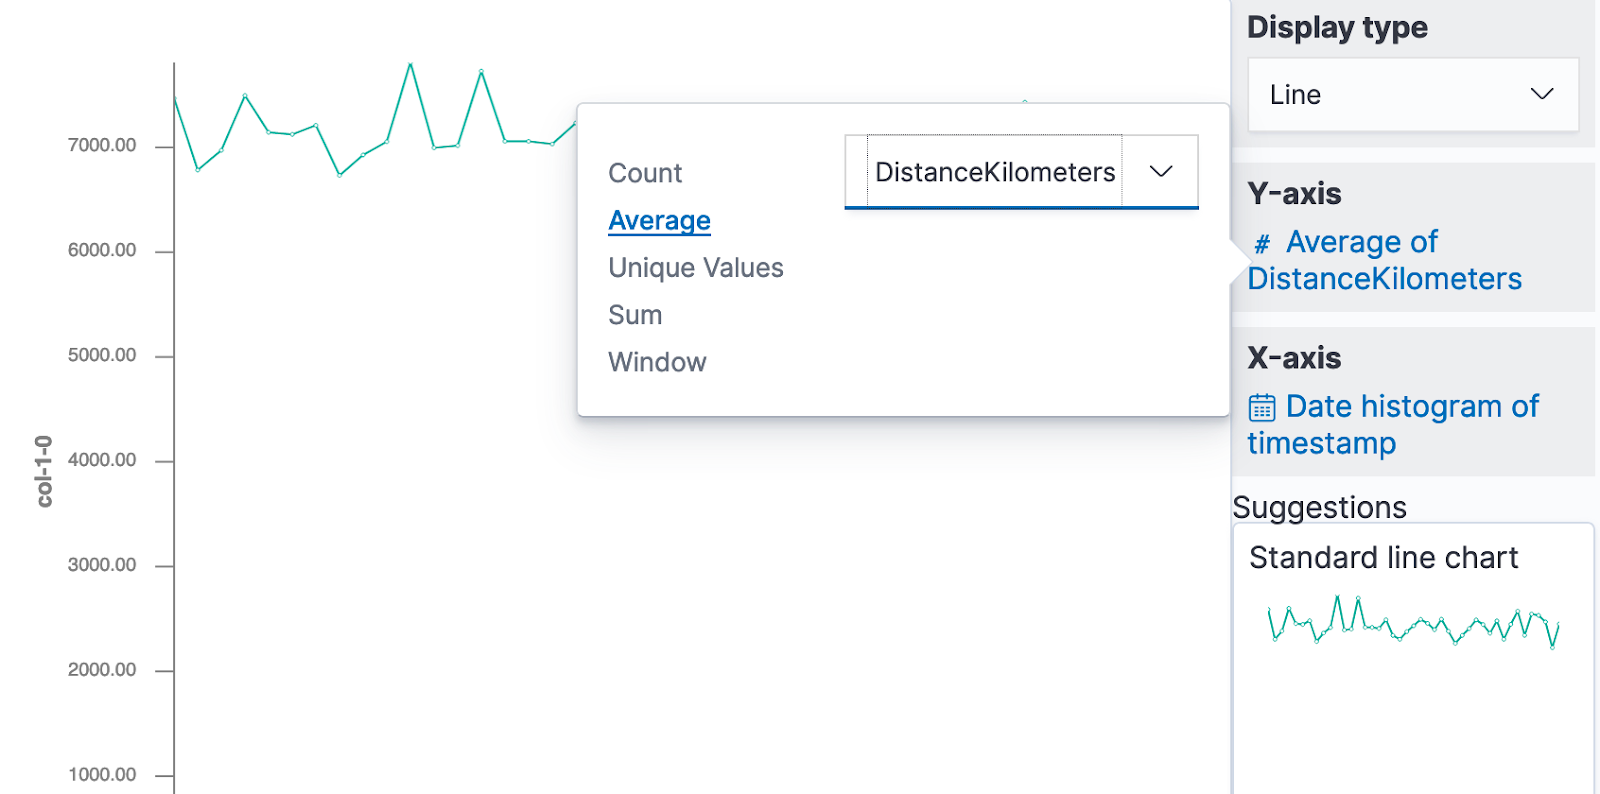The image size is (1600, 794).
Task: Open Average of DistanceKilometers dimension
Action: (1385, 260)
